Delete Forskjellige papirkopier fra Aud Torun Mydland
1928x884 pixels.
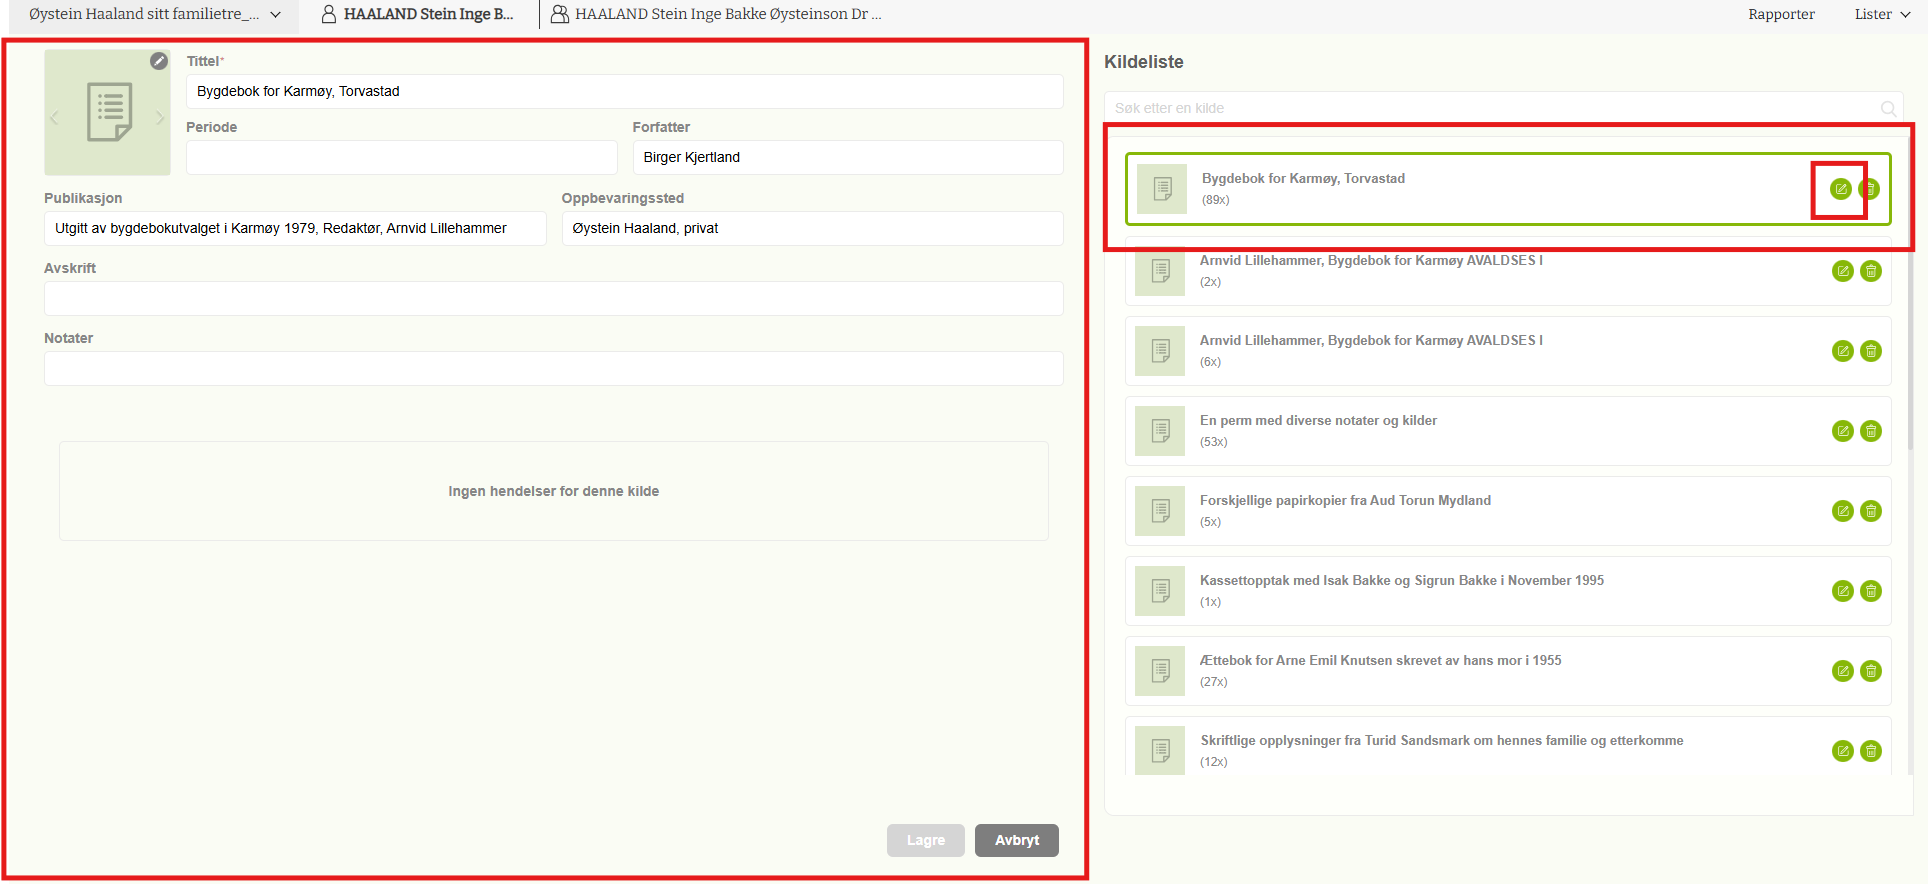1870,511
